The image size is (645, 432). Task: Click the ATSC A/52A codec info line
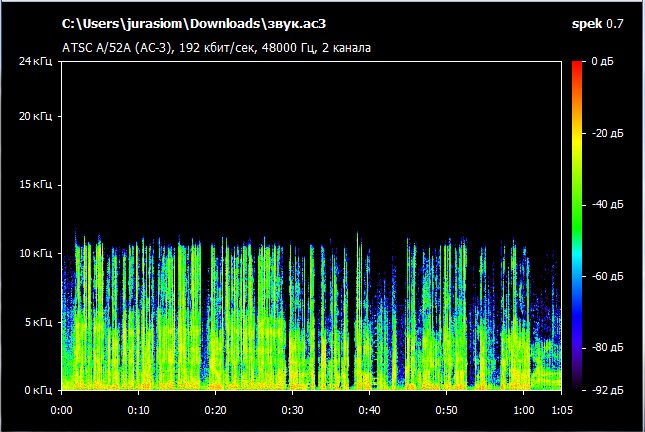tap(216, 48)
